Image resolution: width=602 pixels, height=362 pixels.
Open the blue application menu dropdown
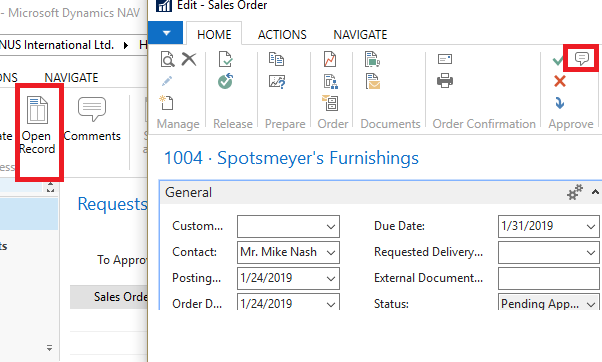coord(165,33)
